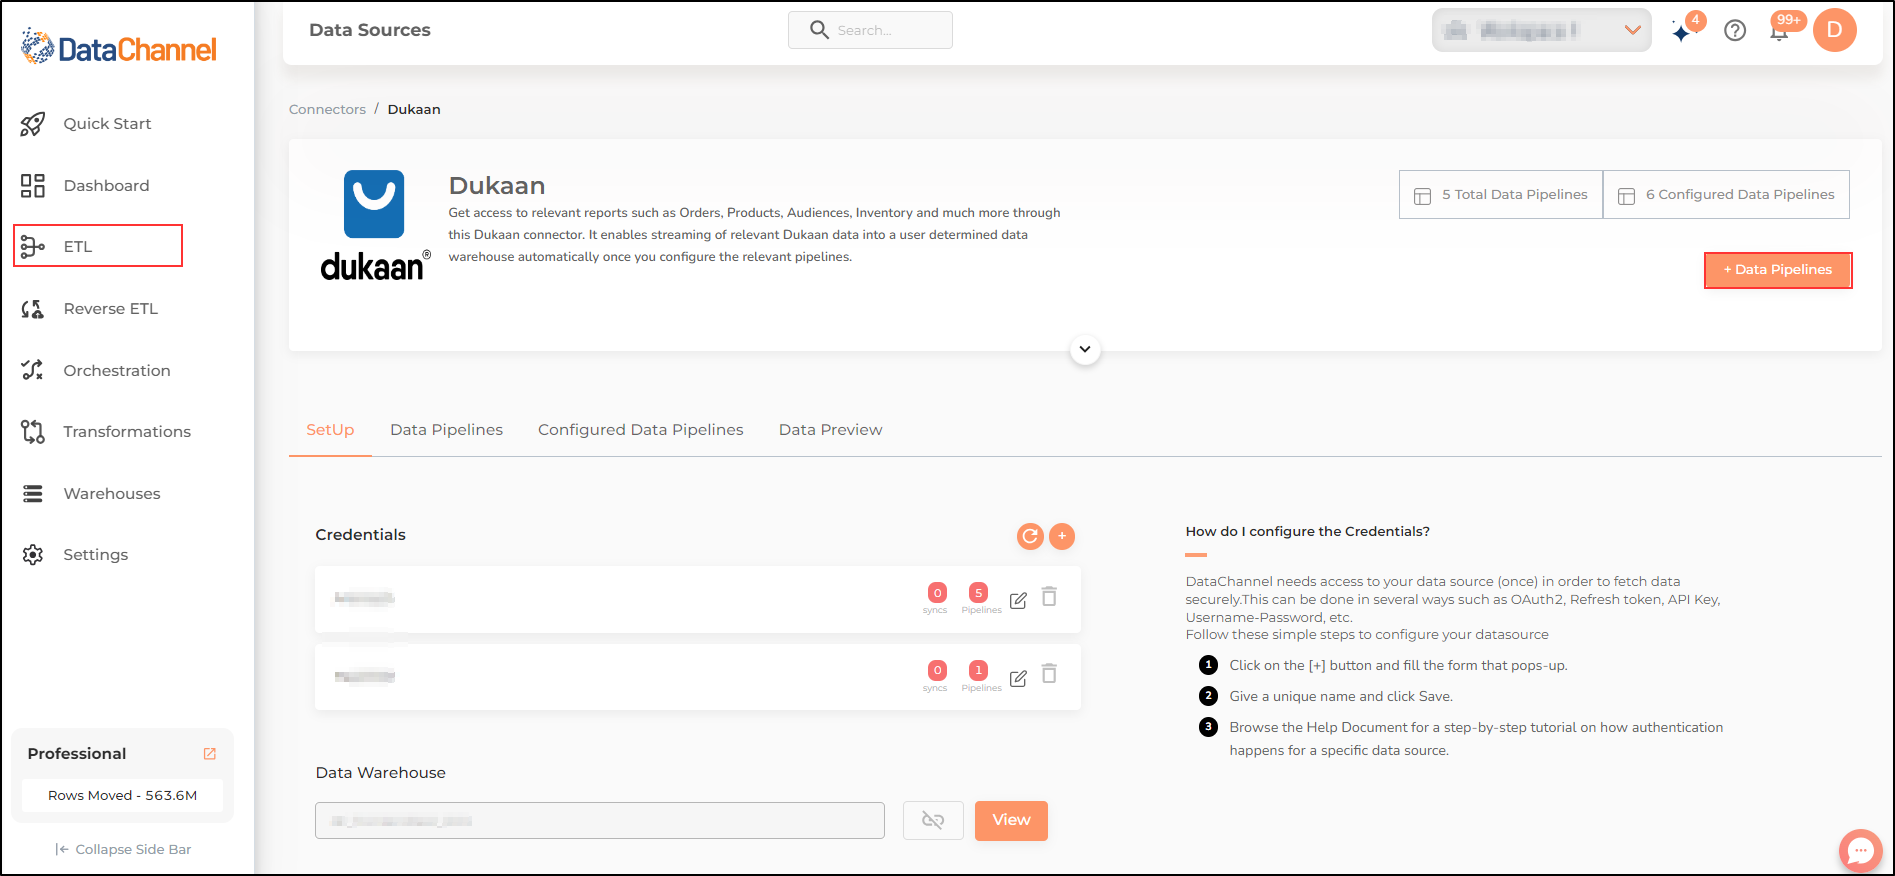
Task: Click 'How do I configure the Credentials?' heading
Action: tap(1308, 531)
